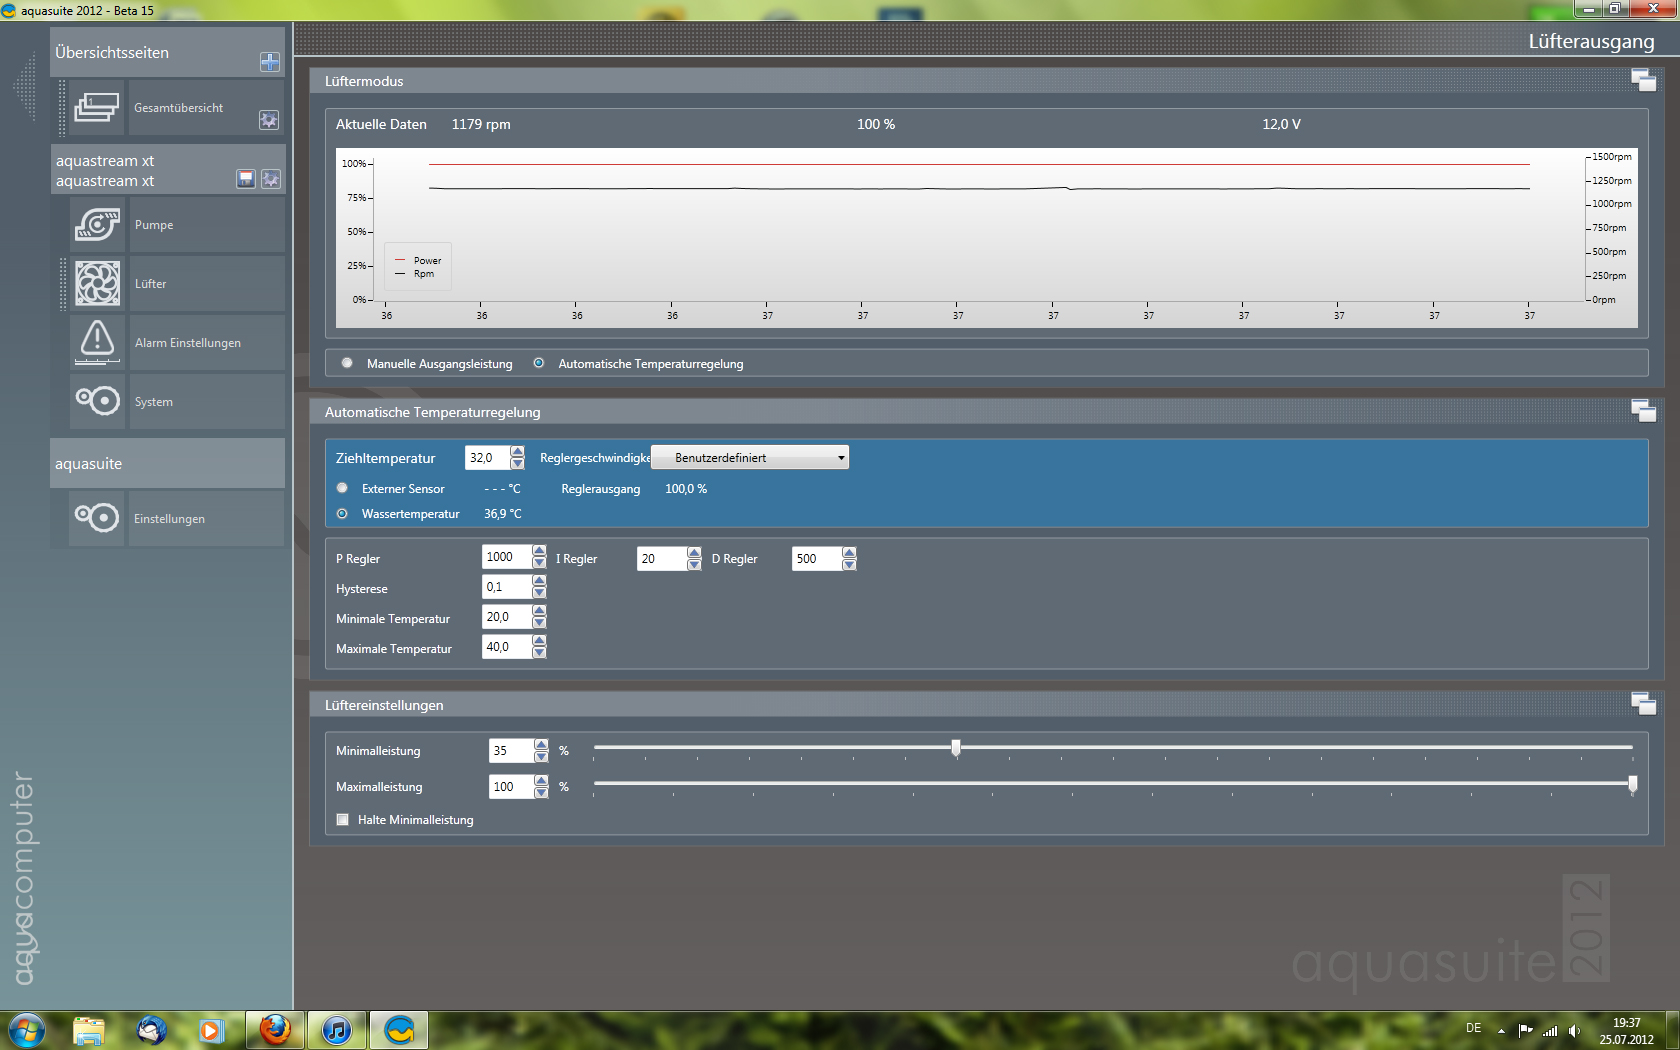
Task: Click the Windows Start button
Action: (27, 1029)
